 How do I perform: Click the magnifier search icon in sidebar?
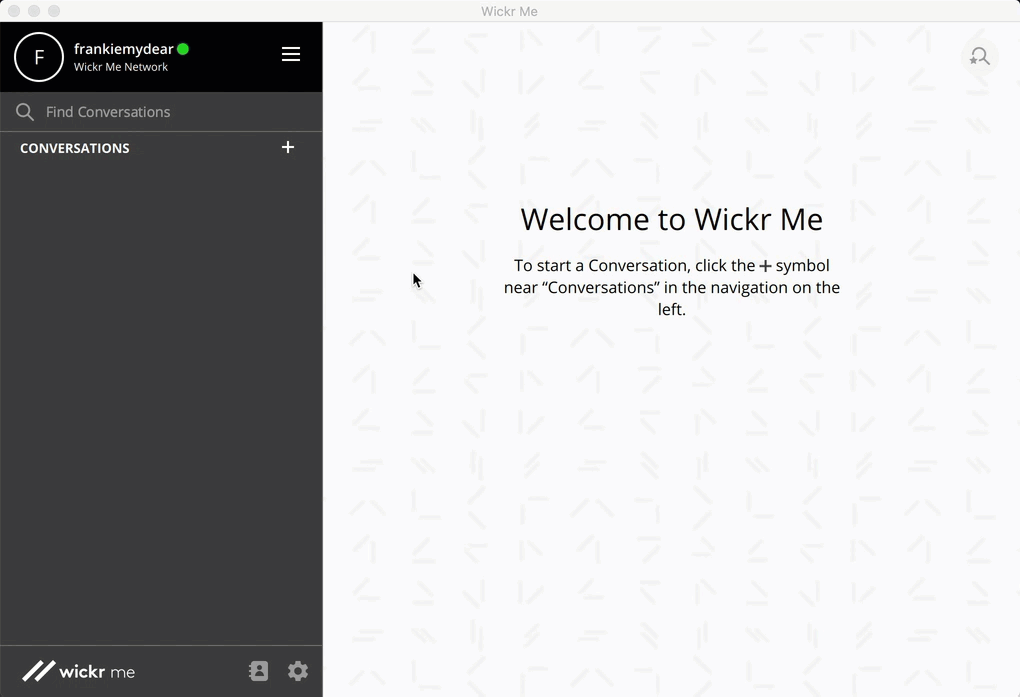point(25,112)
